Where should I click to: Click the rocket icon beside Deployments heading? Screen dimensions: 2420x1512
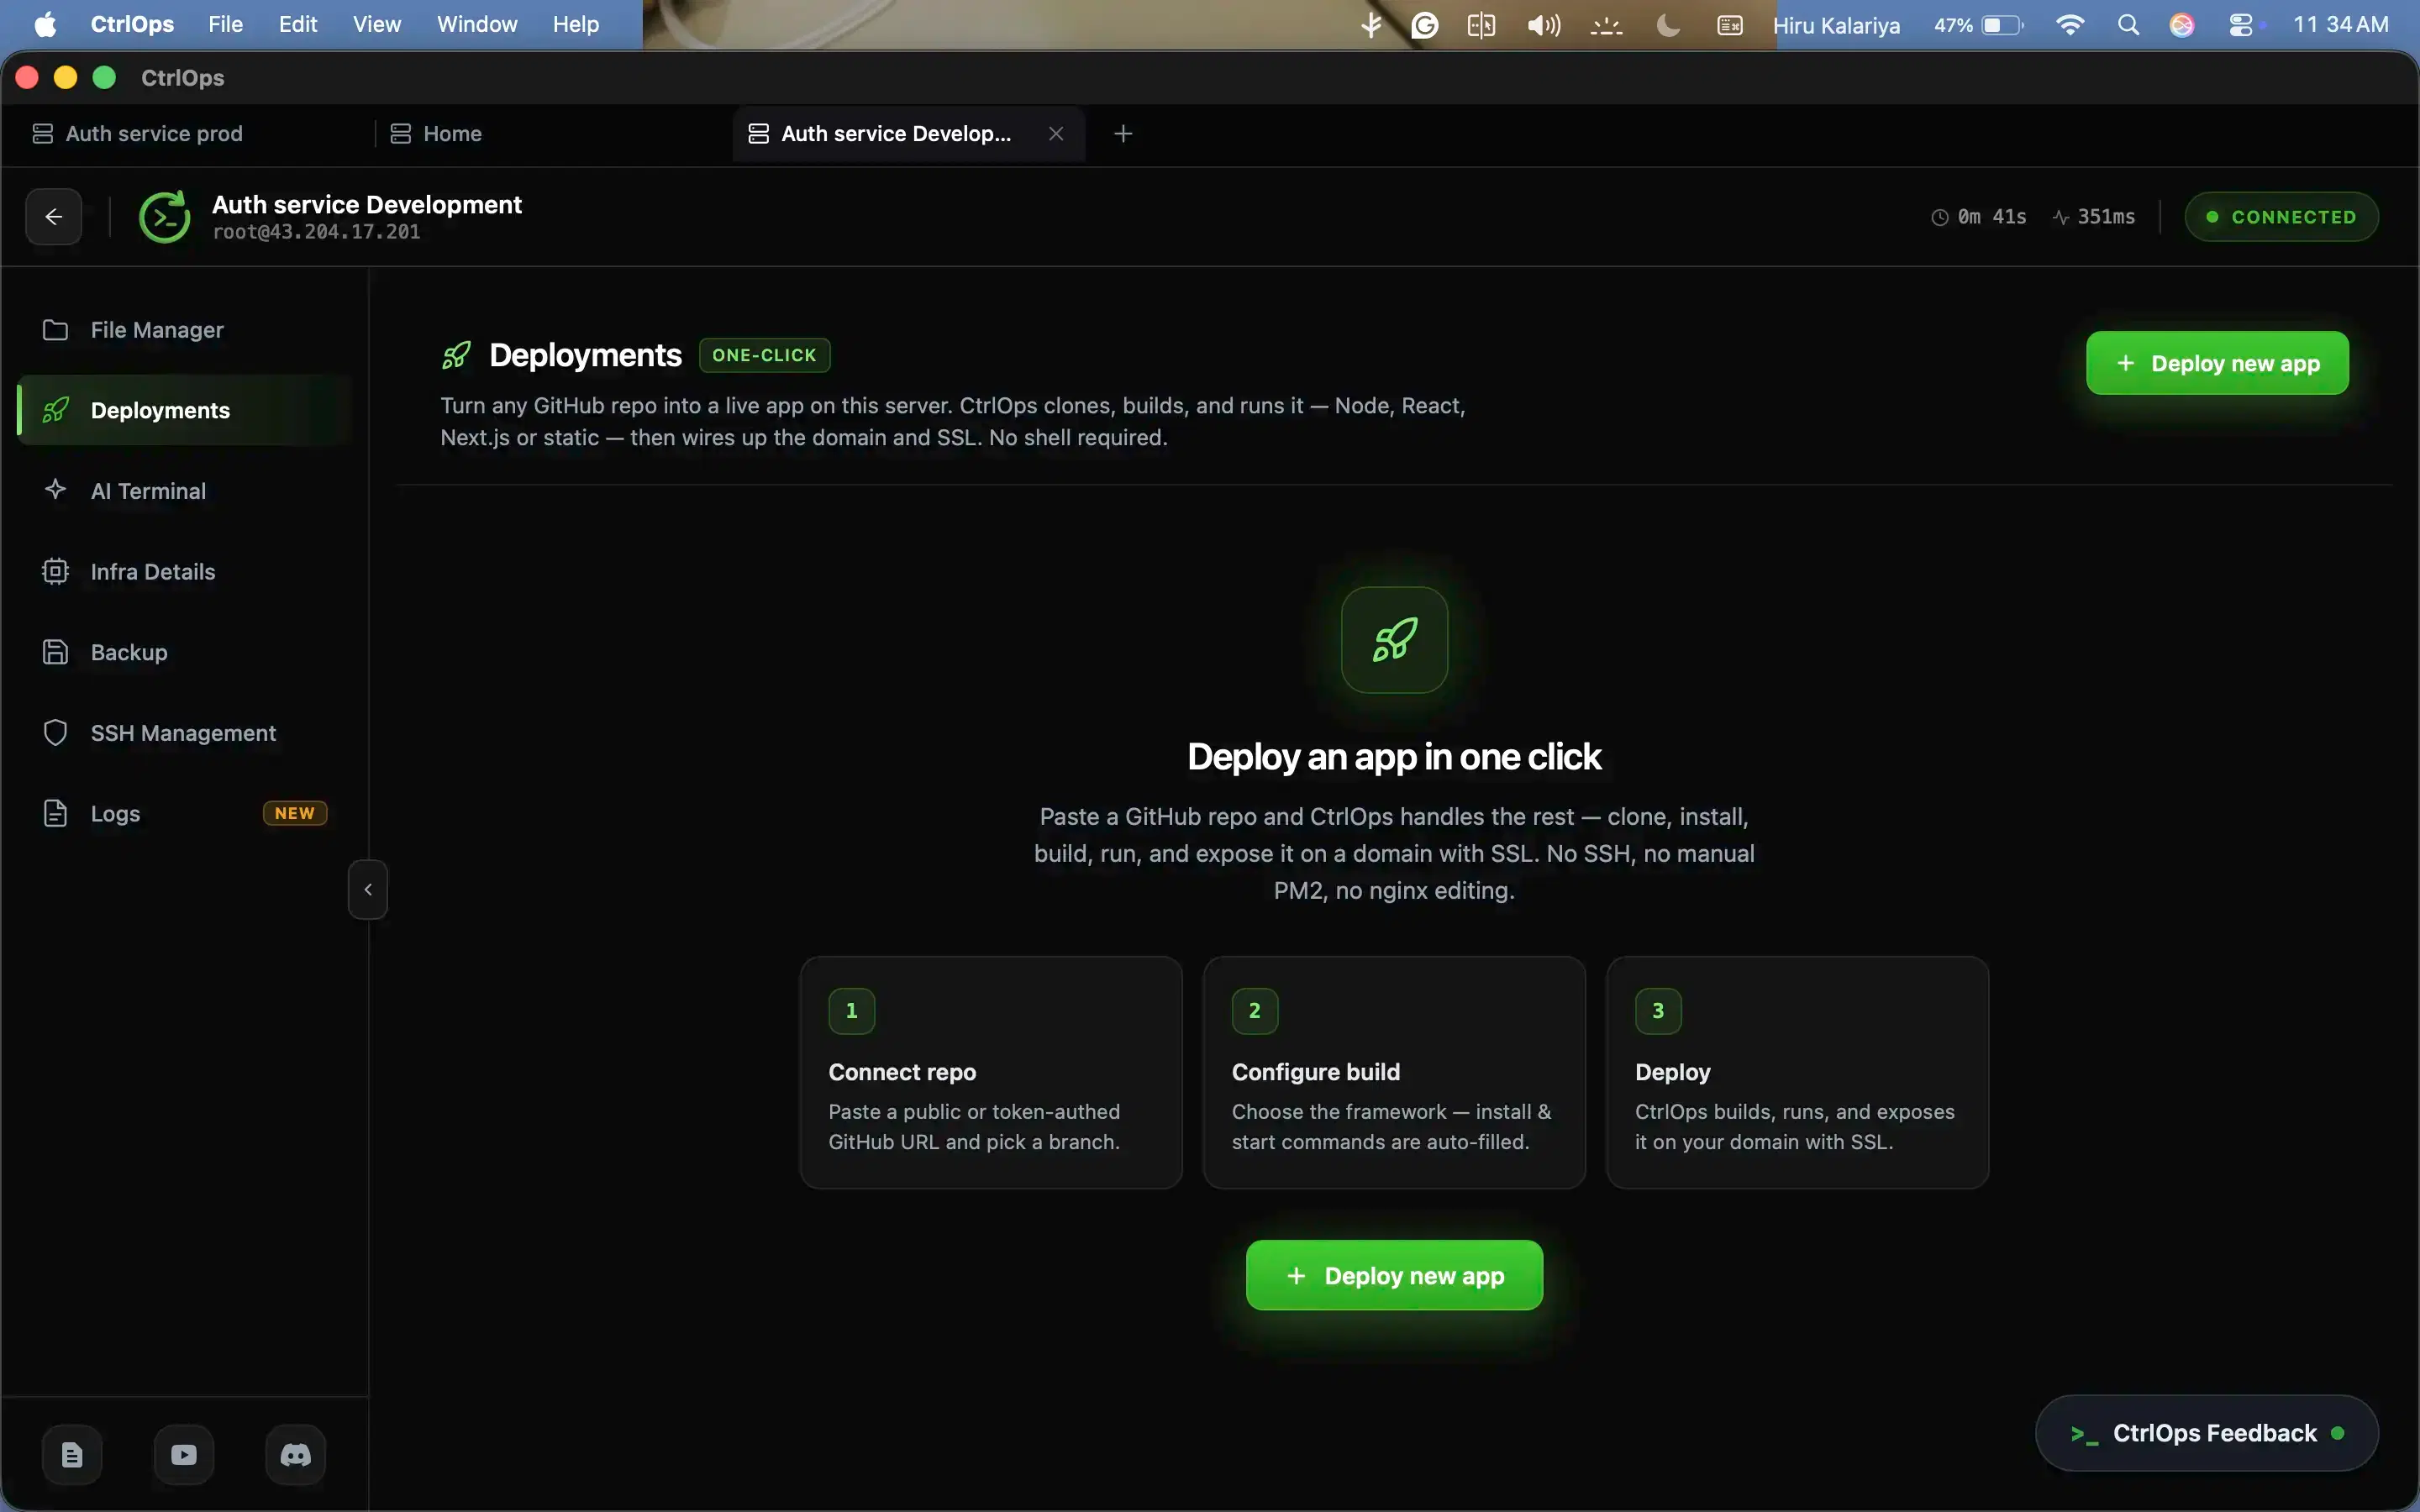[x=456, y=355]
